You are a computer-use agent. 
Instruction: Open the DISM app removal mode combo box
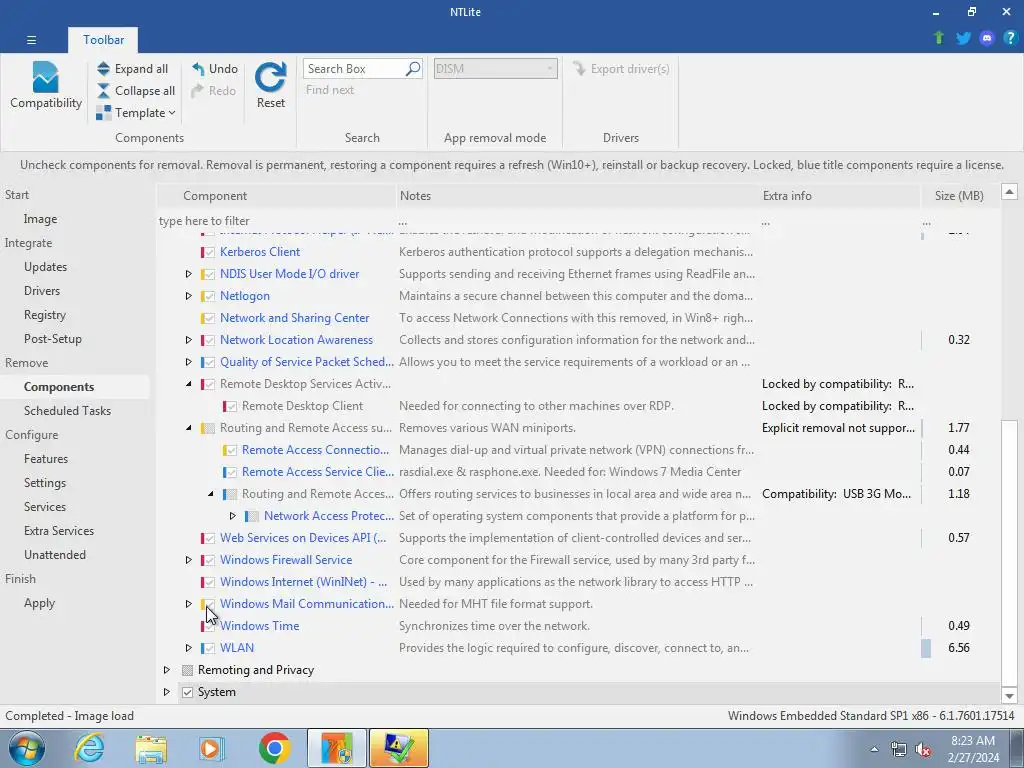[496, 69]
